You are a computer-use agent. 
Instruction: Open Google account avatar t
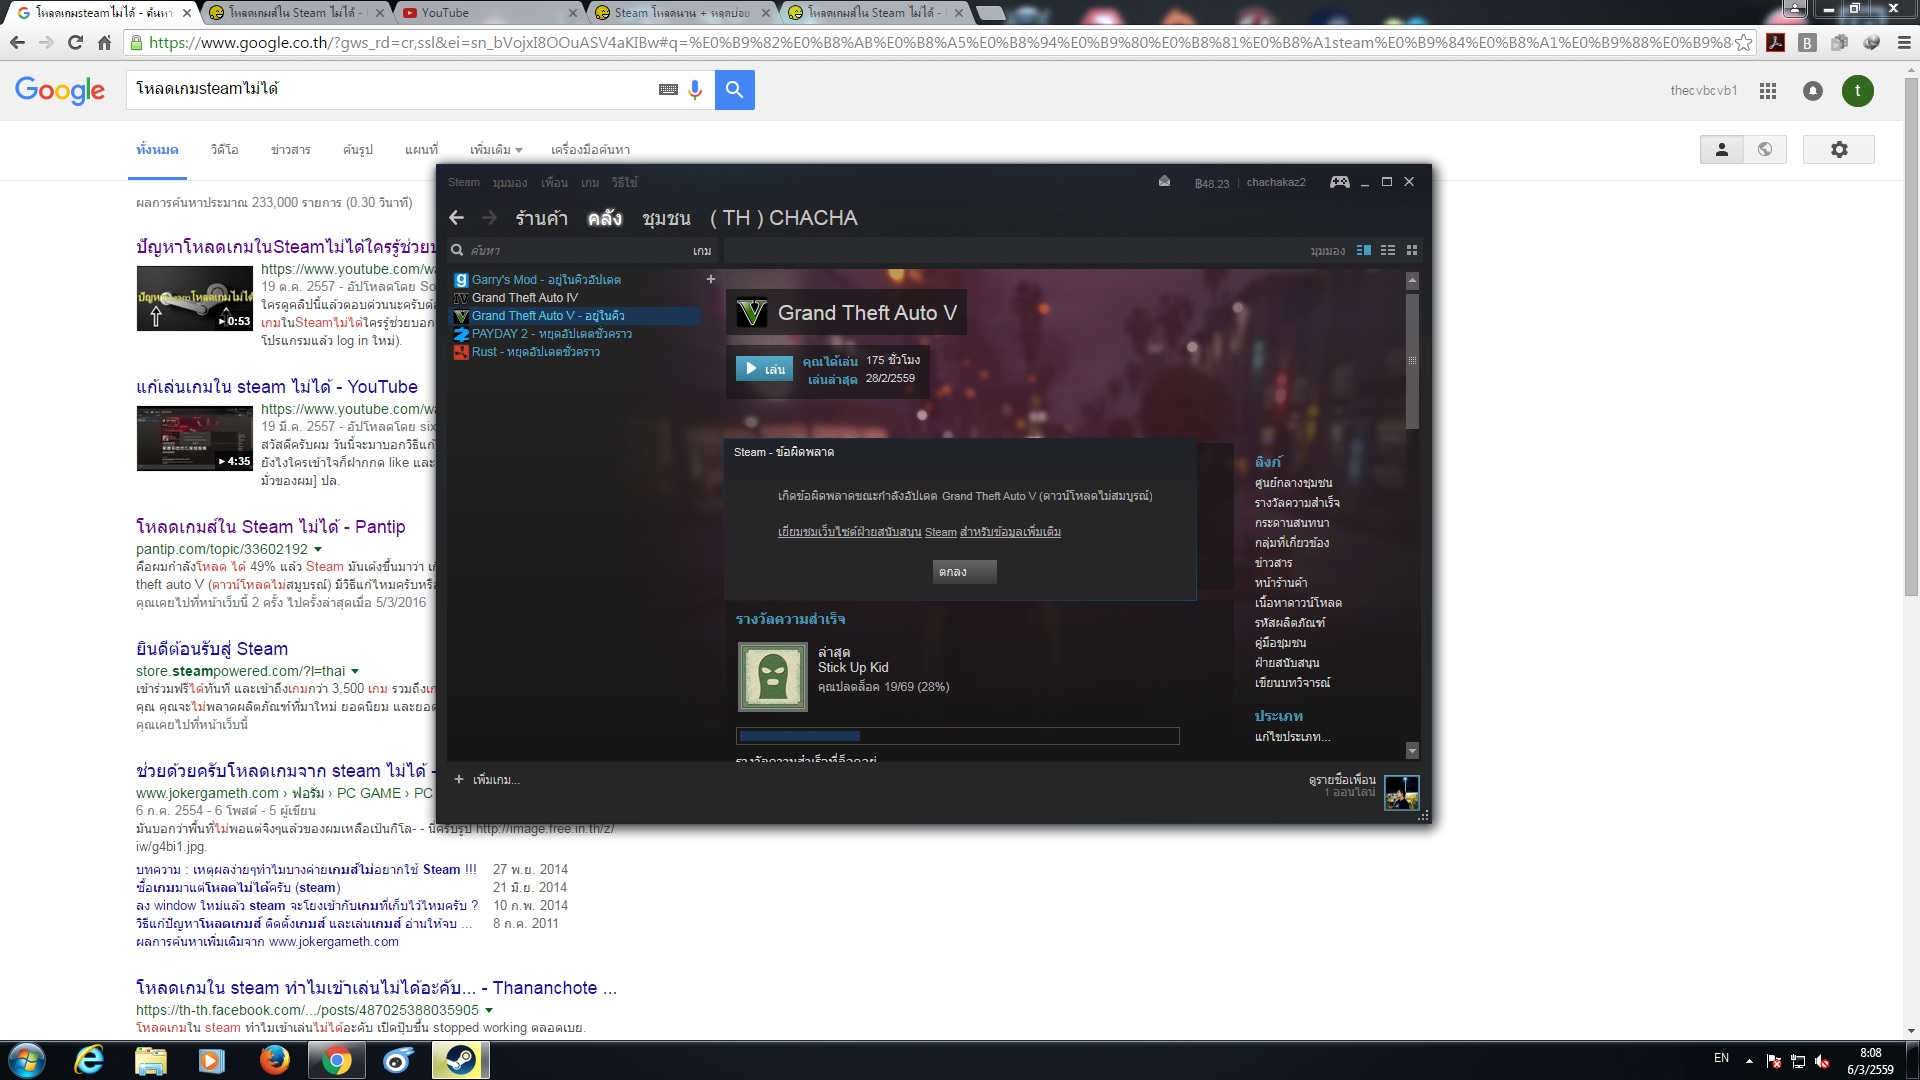[x=1858, y=91]
